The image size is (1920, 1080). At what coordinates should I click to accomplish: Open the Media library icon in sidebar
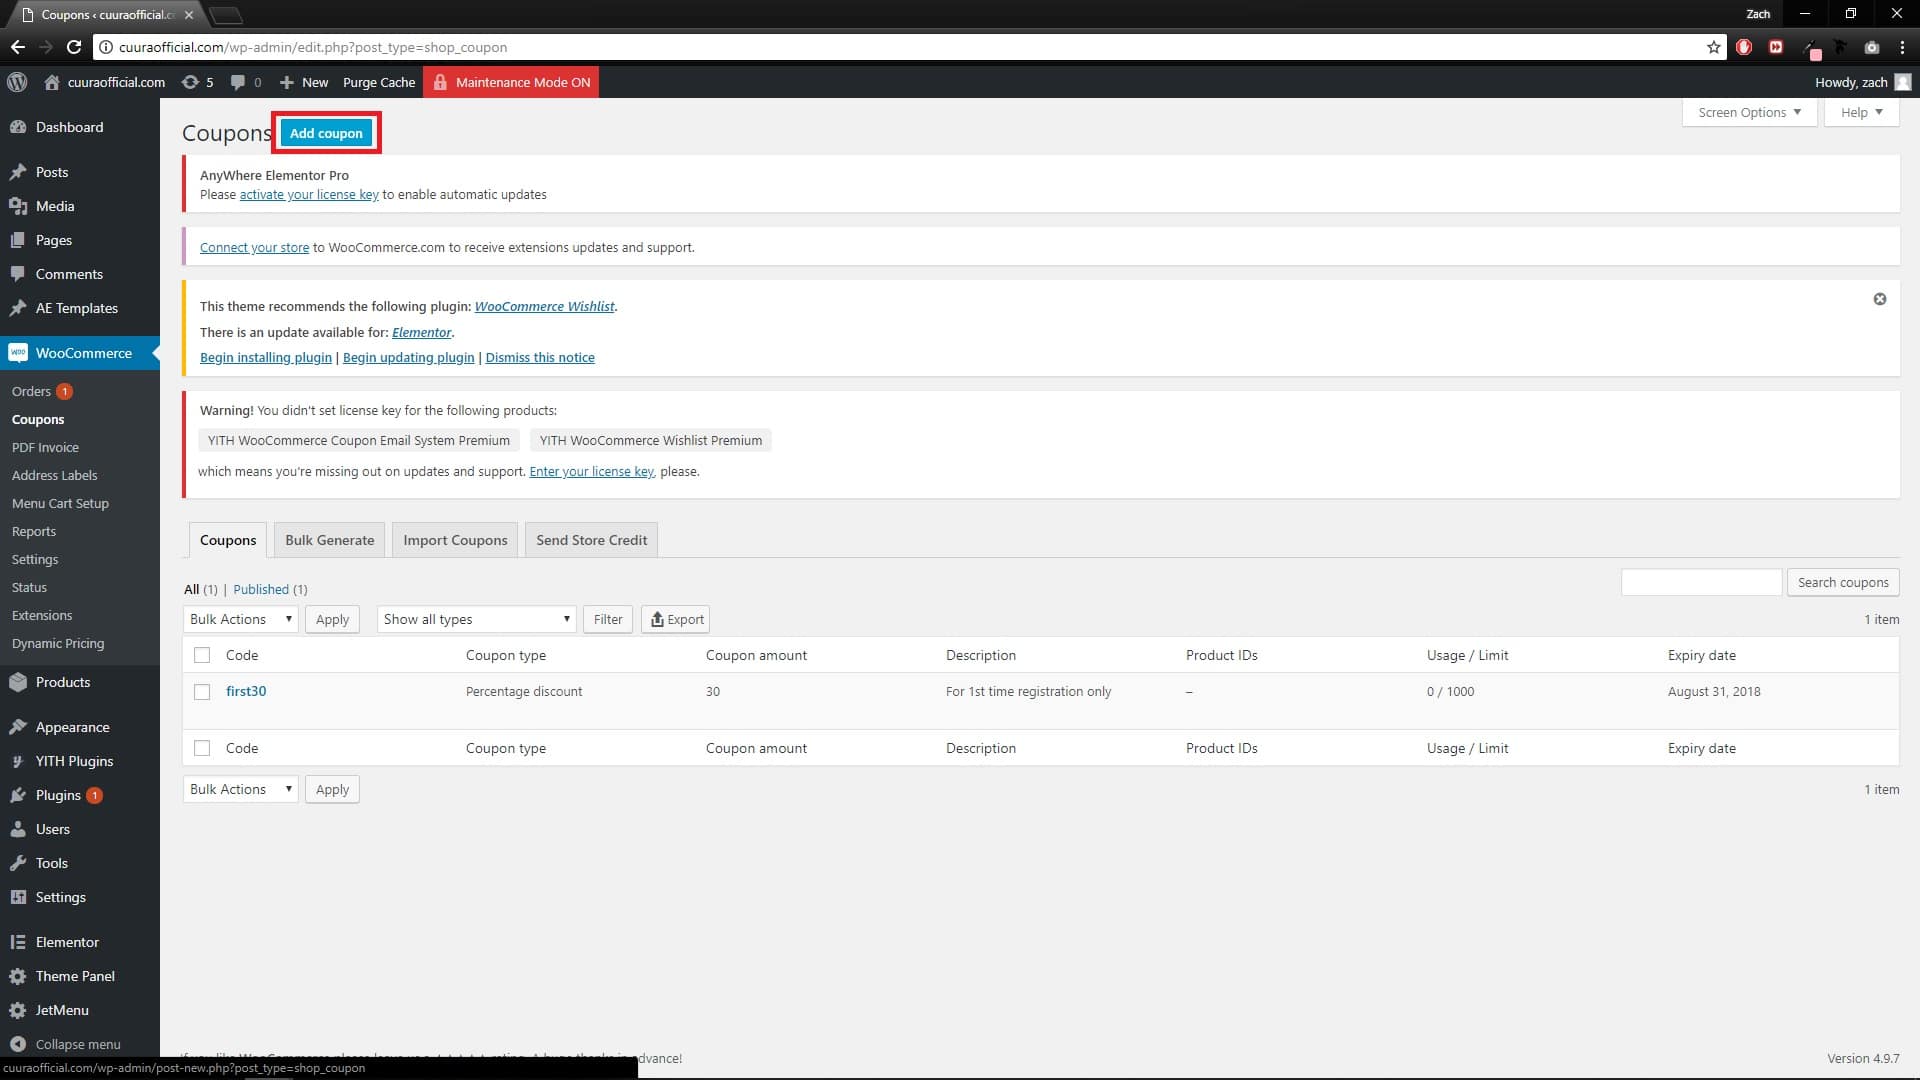click(x=18, y=206)
